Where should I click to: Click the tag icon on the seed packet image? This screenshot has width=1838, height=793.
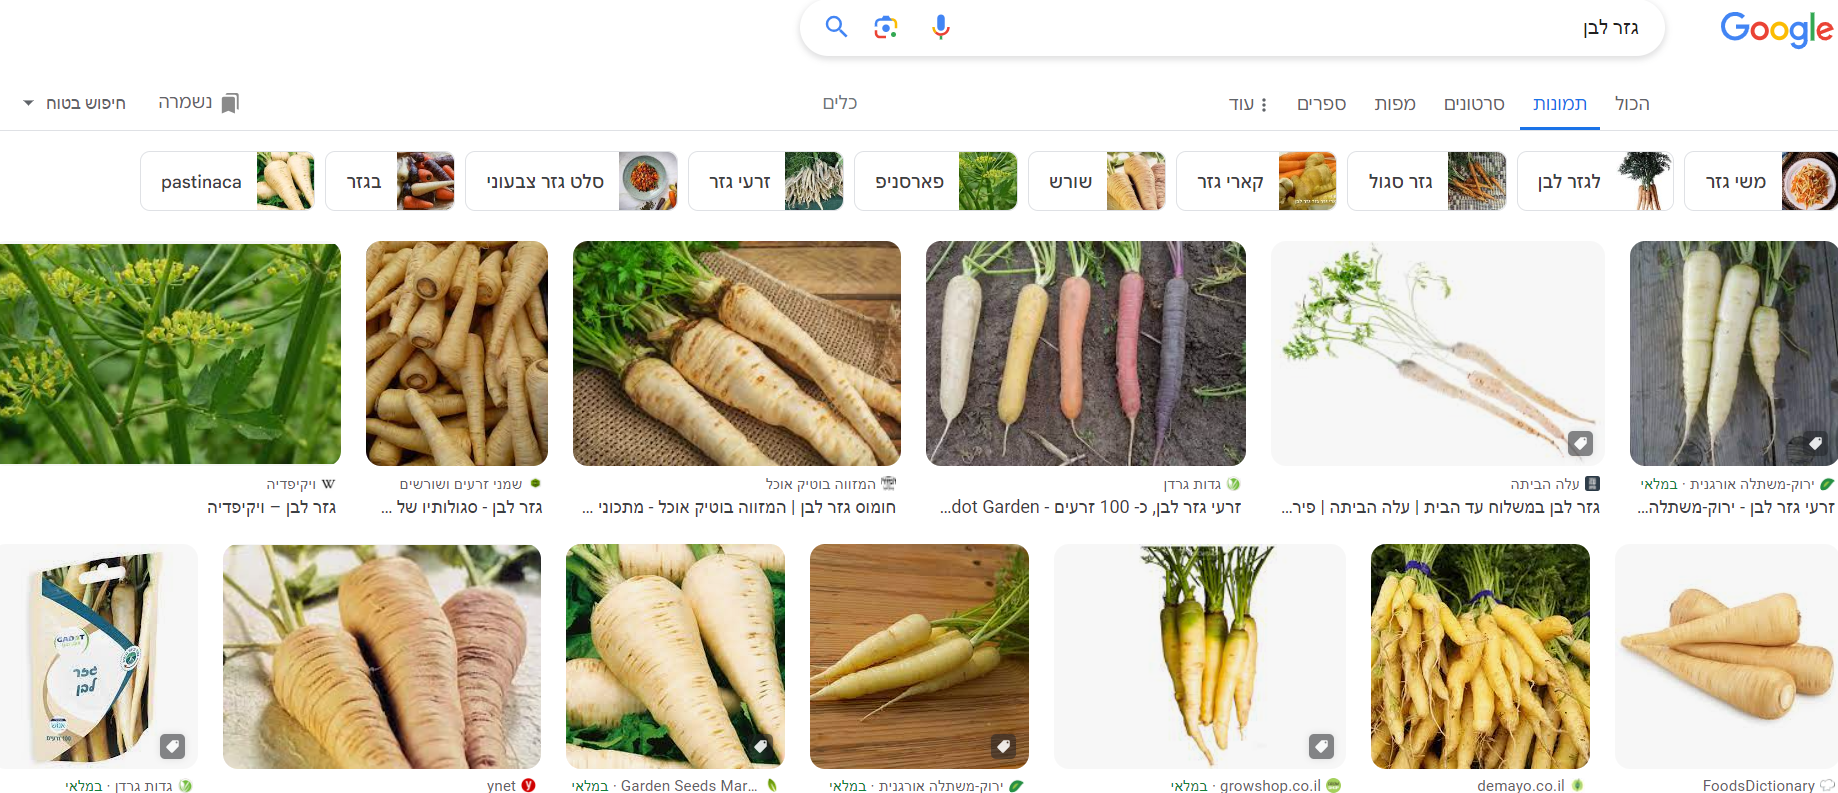pos(173,746)
